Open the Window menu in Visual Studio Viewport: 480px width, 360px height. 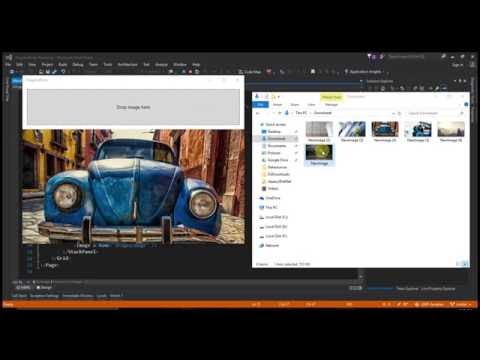(x=180, y=64)
